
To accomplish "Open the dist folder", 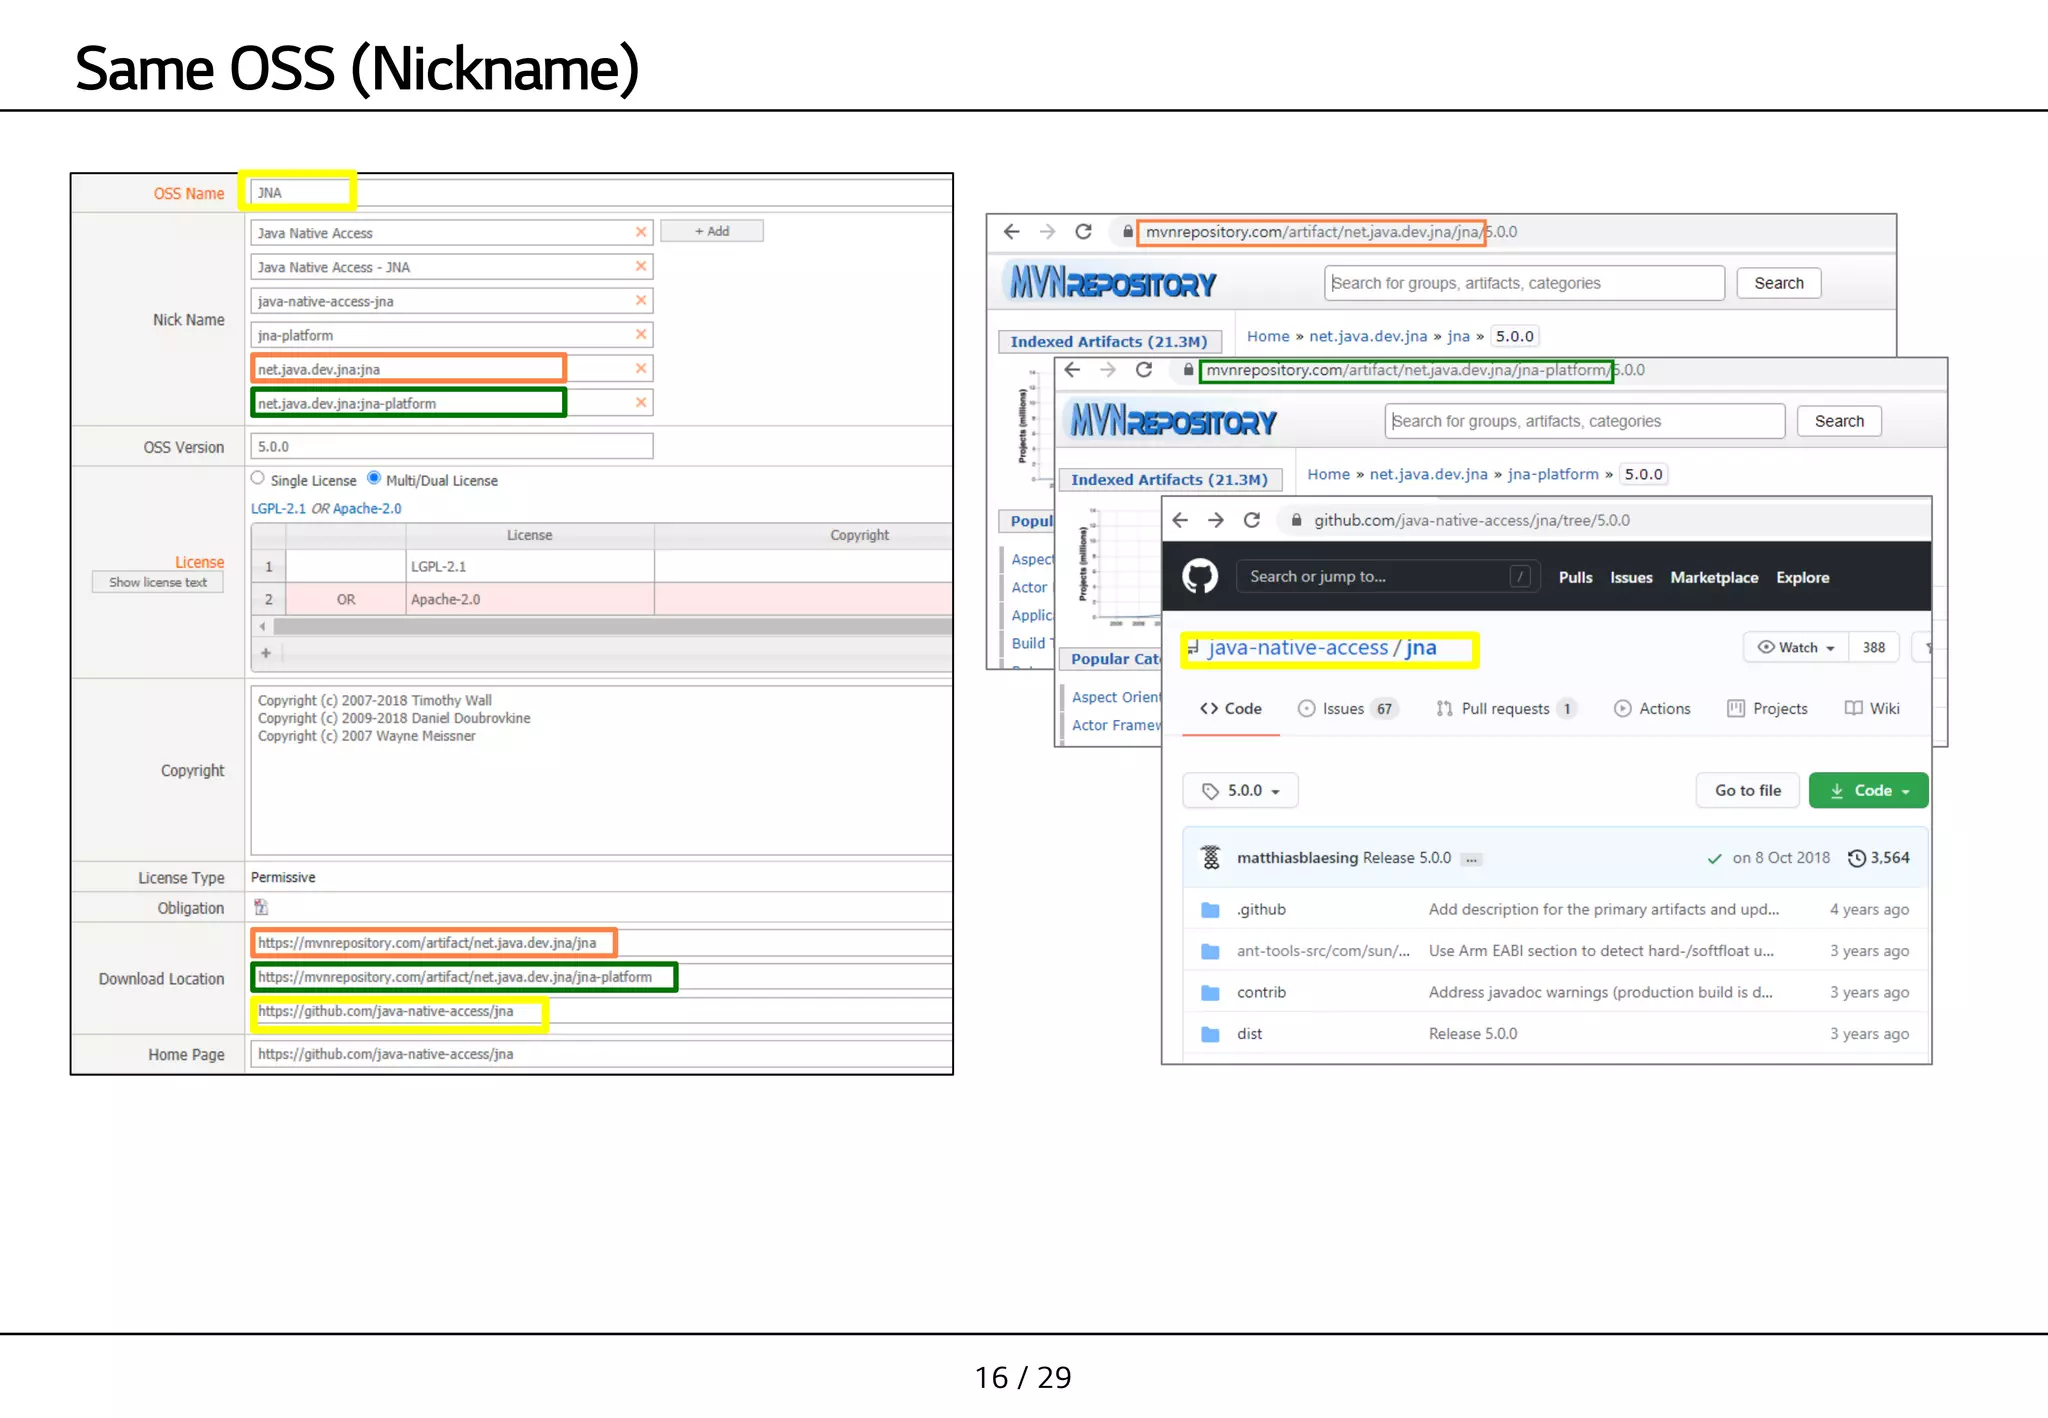I will 1249,1033.
